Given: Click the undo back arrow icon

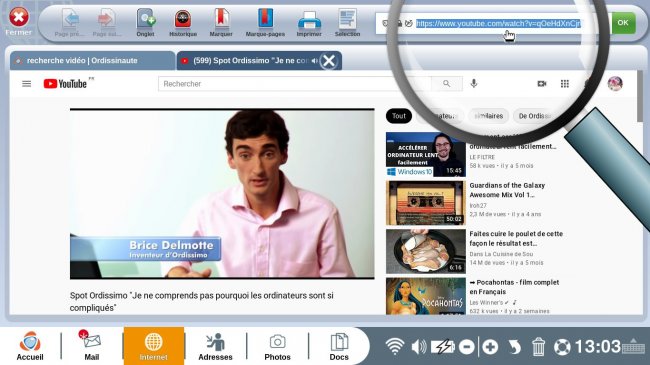Looking at the screenshot, I should tap(514, 347).
